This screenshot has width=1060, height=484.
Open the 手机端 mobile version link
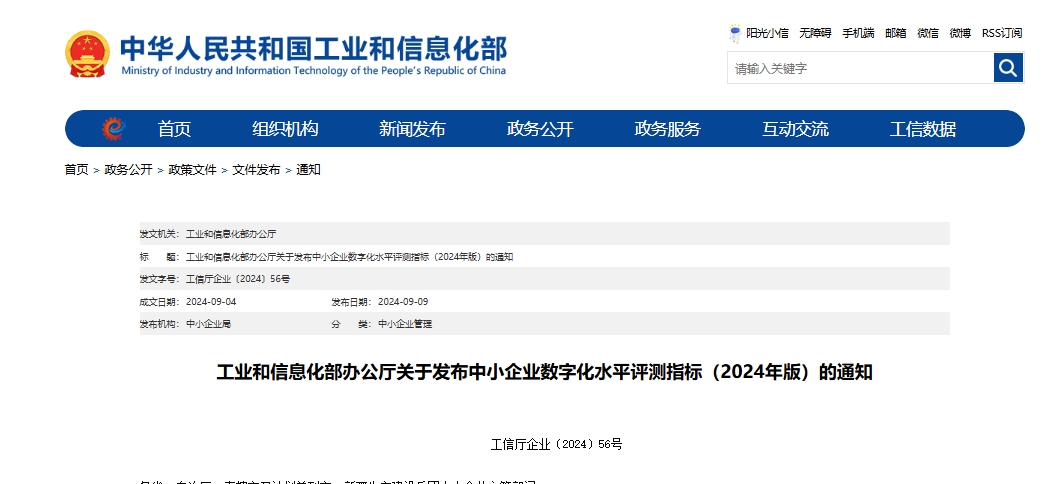858,33
